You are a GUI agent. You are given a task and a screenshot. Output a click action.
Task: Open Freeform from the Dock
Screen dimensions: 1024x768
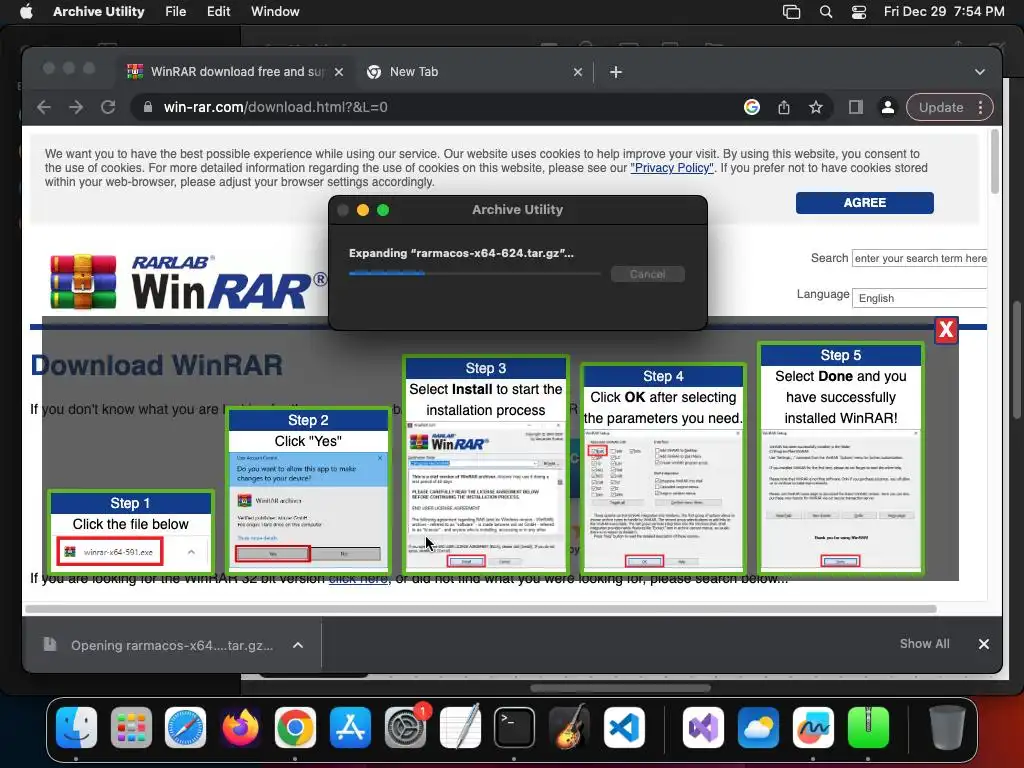tap(812, 728)
